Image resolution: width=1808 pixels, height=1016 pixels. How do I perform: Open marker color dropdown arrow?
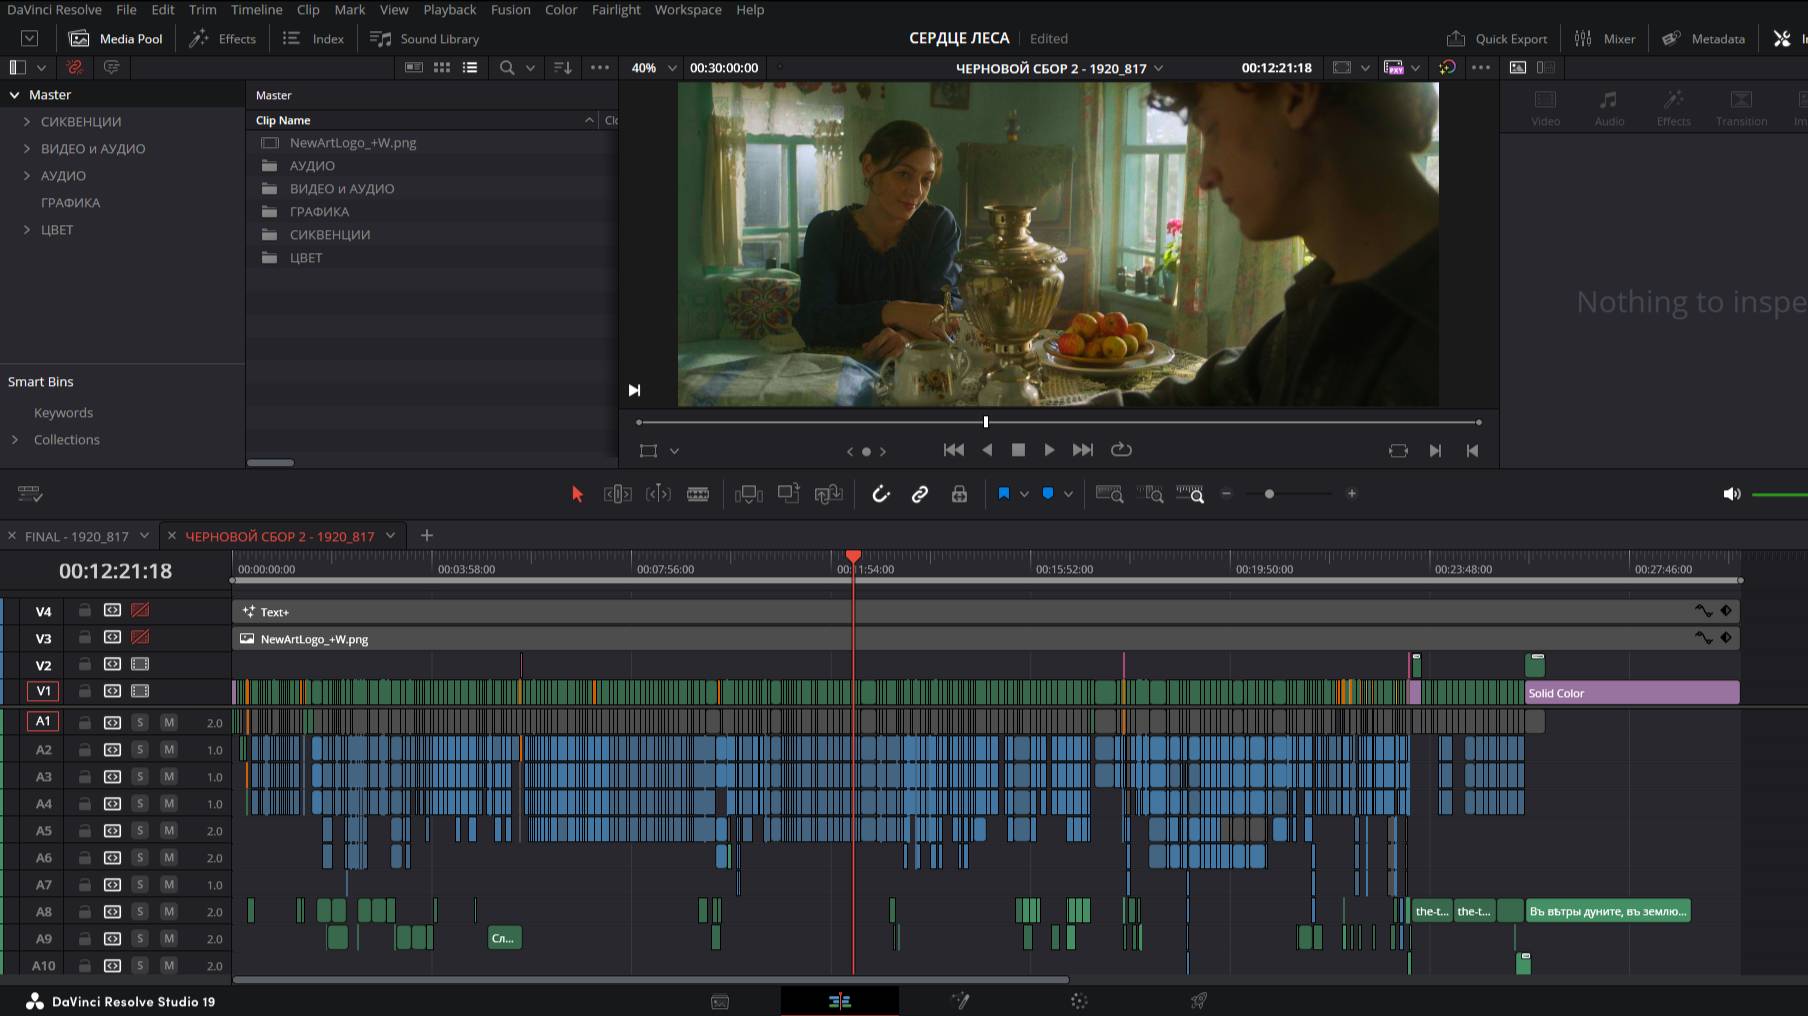tap(1068, 494)
